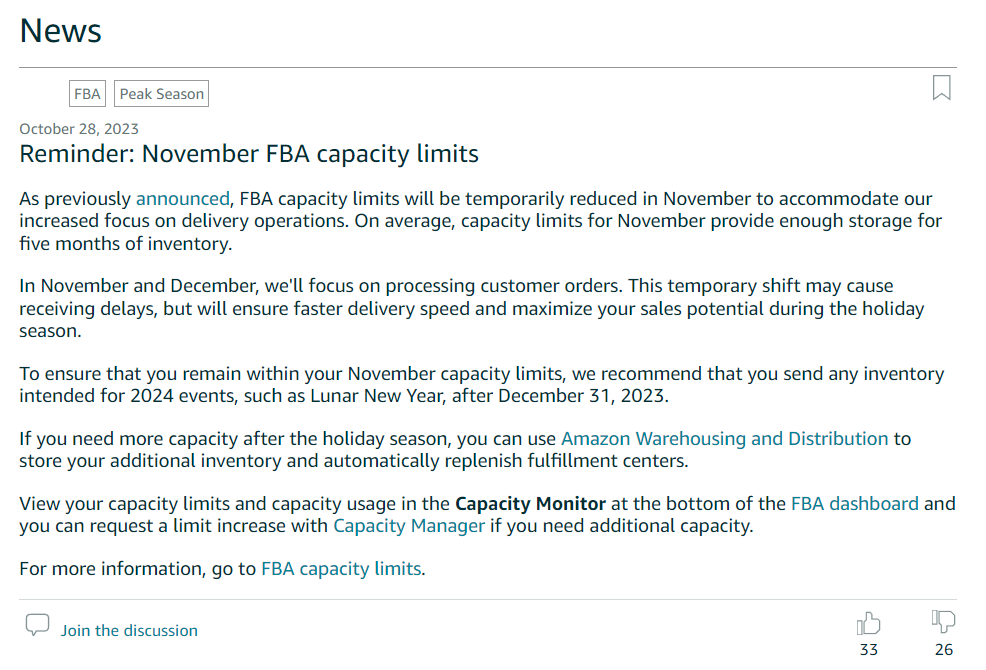Click the bold Capacity Monitor text
The image size is (986, 670).
[530, 504]
